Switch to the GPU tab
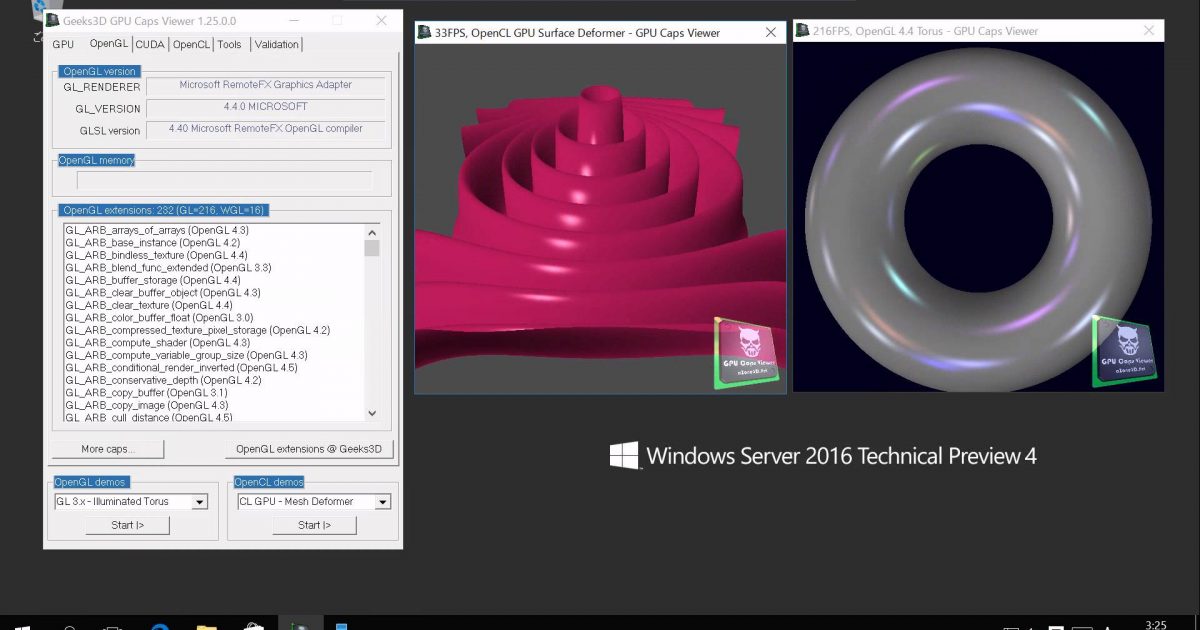Viewport: 1200px width, 630px height. (x=63, y=44)
